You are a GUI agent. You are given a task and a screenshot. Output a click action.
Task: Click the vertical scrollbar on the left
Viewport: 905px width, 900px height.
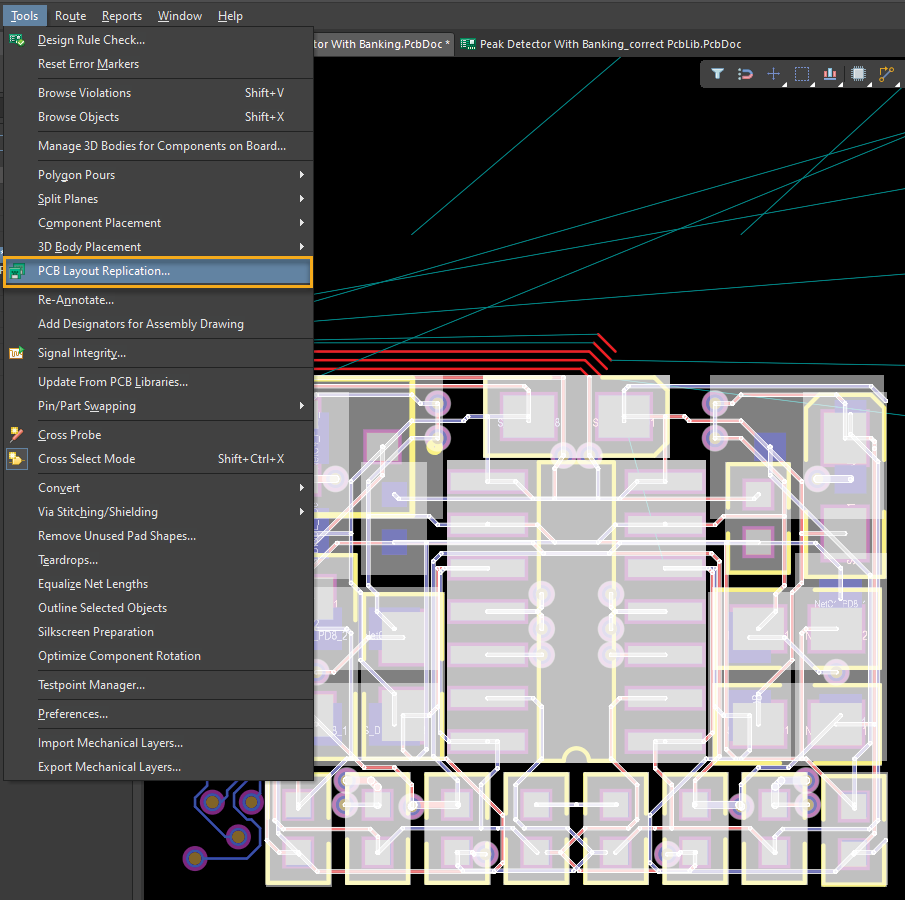click(136, 840)
